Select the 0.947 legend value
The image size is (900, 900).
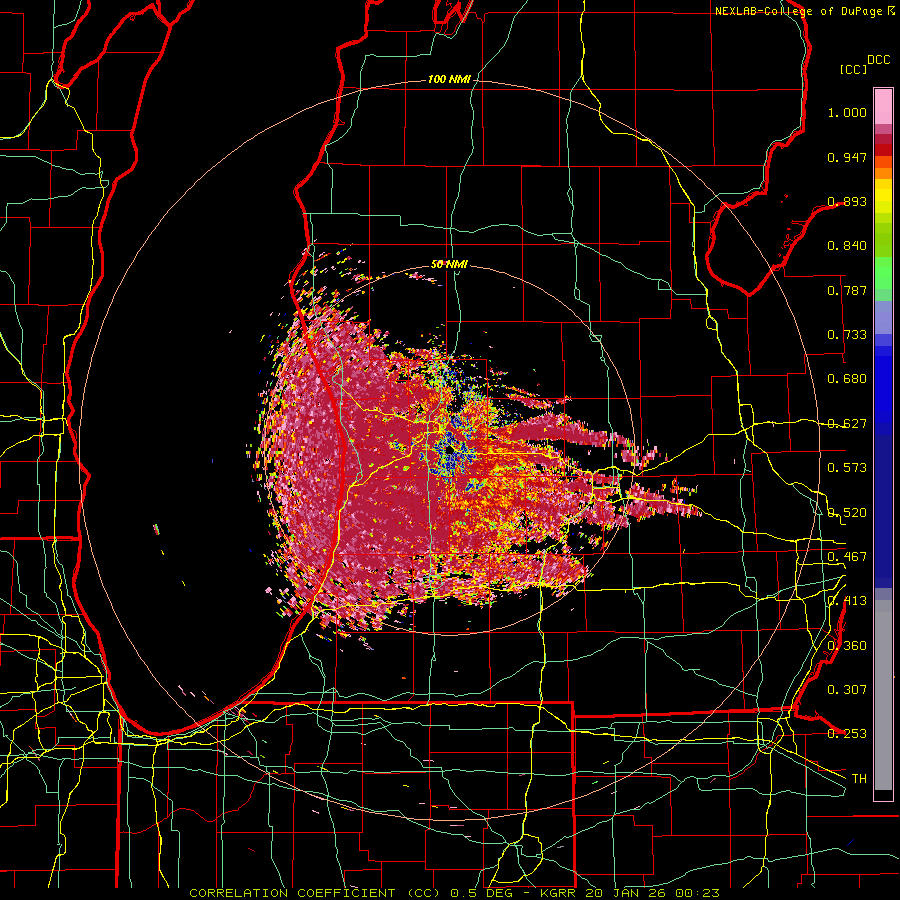(x=847, y=157)
